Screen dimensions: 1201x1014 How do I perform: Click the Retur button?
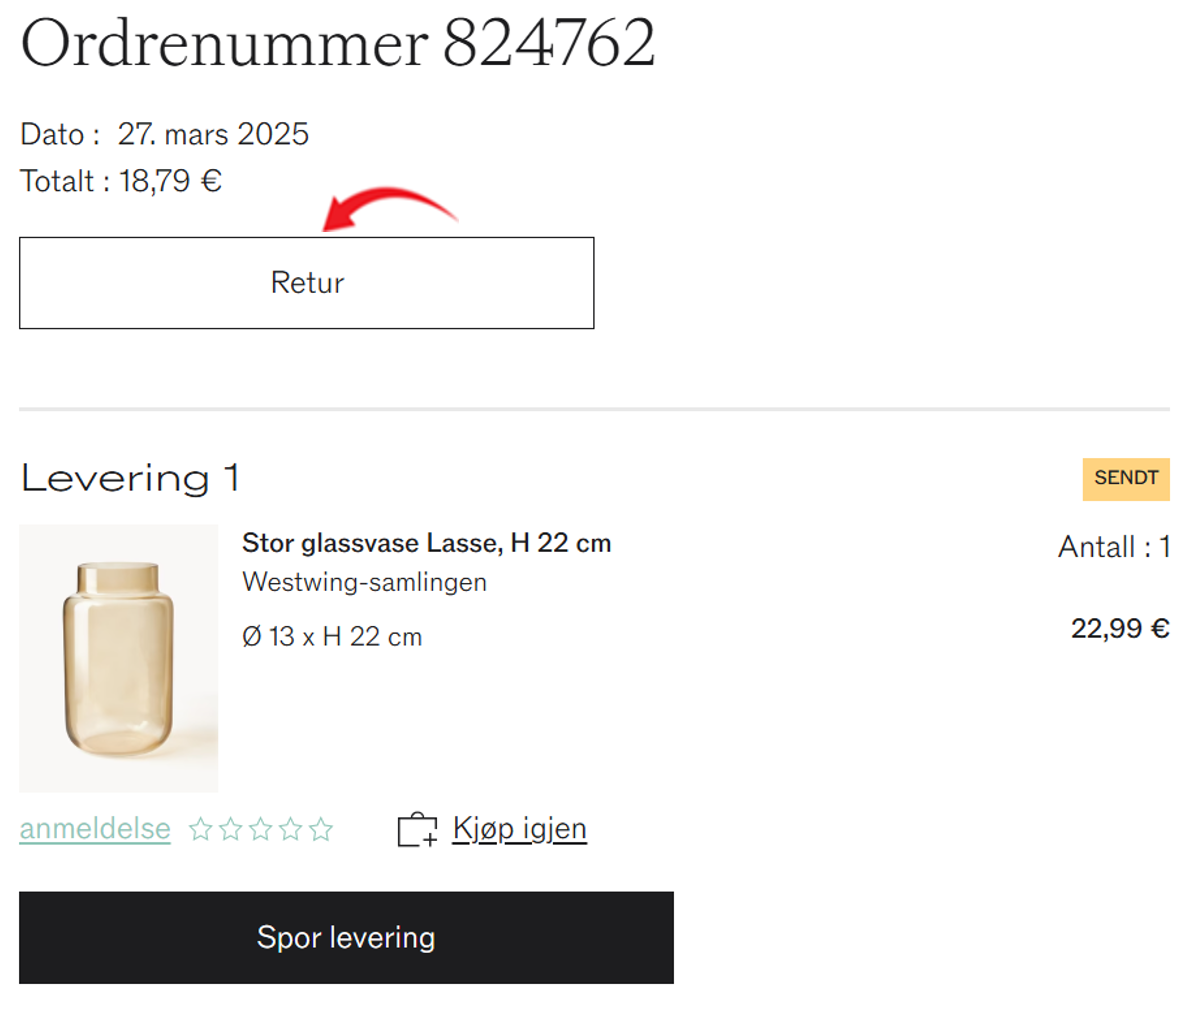[306, 283]
